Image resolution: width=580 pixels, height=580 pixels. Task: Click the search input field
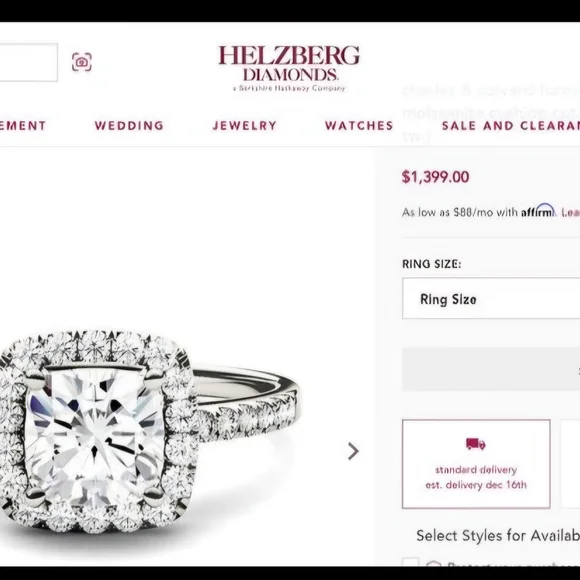28,62
